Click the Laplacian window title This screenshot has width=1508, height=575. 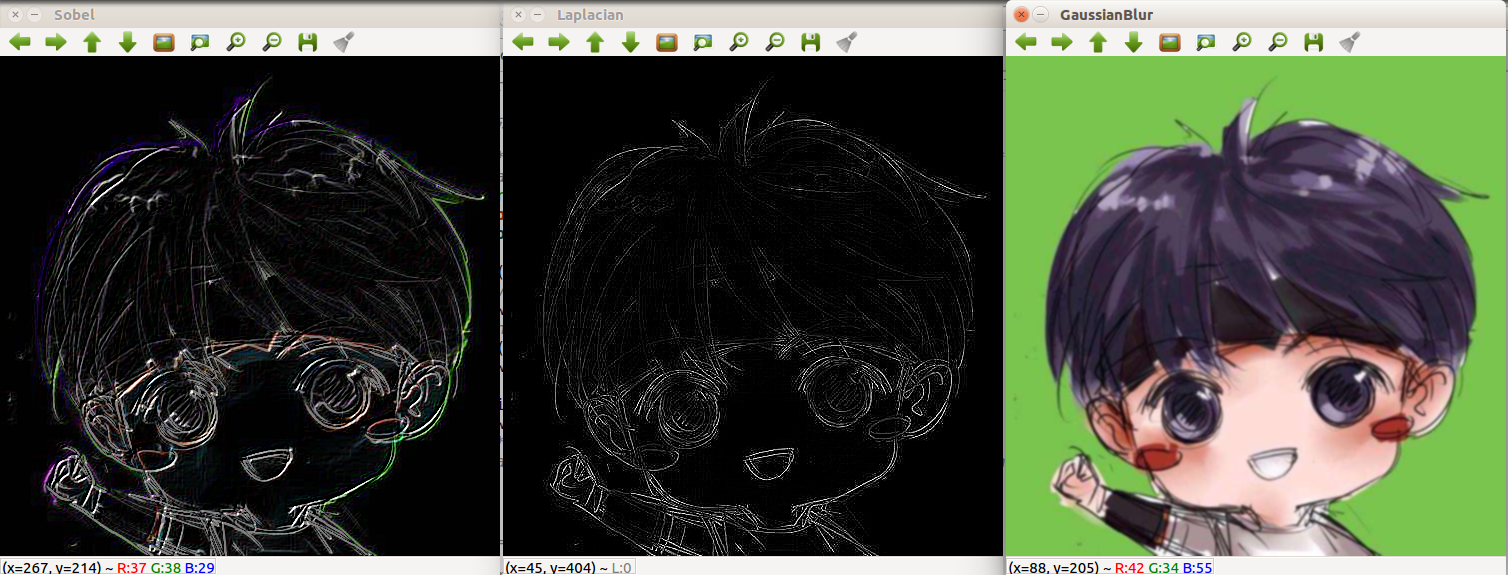tap(590, 15)
